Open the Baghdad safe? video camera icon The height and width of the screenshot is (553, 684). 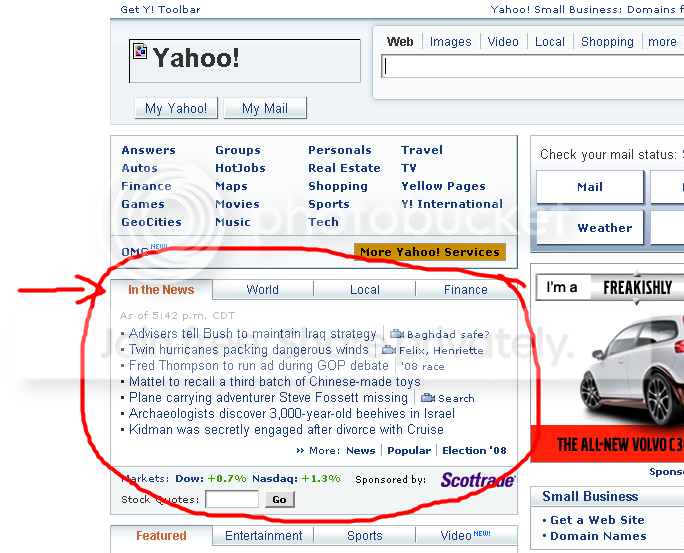click(397, 334)
